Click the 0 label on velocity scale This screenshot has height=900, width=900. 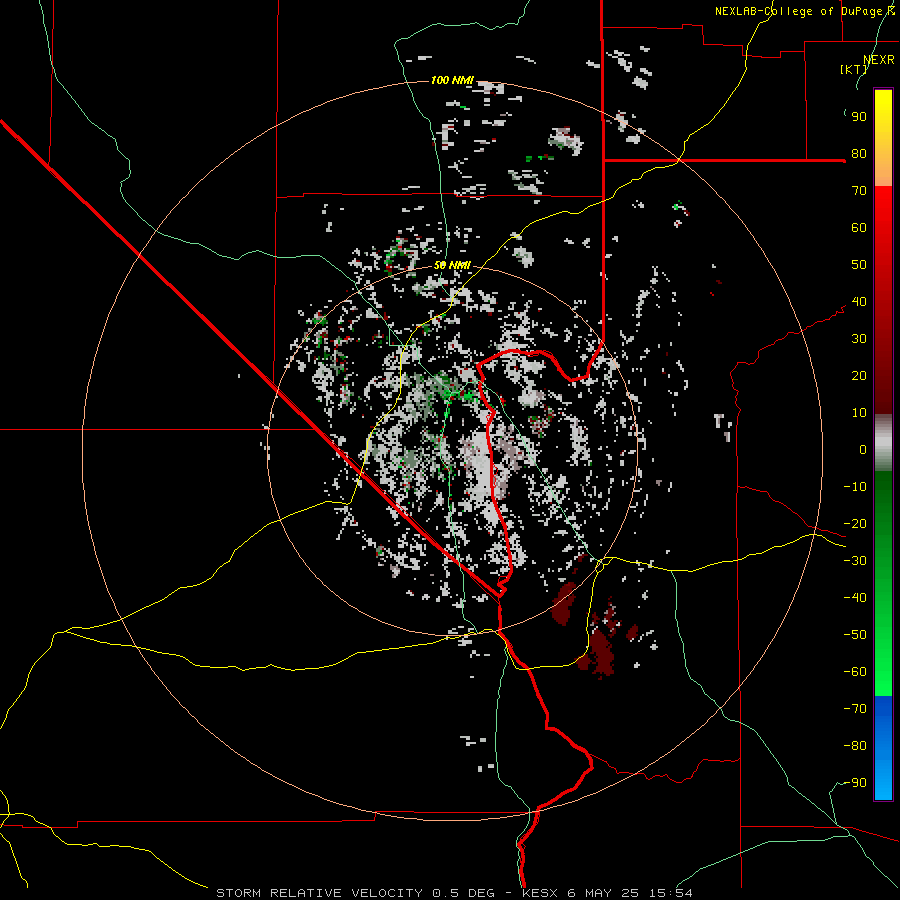[x=863, y=449]
